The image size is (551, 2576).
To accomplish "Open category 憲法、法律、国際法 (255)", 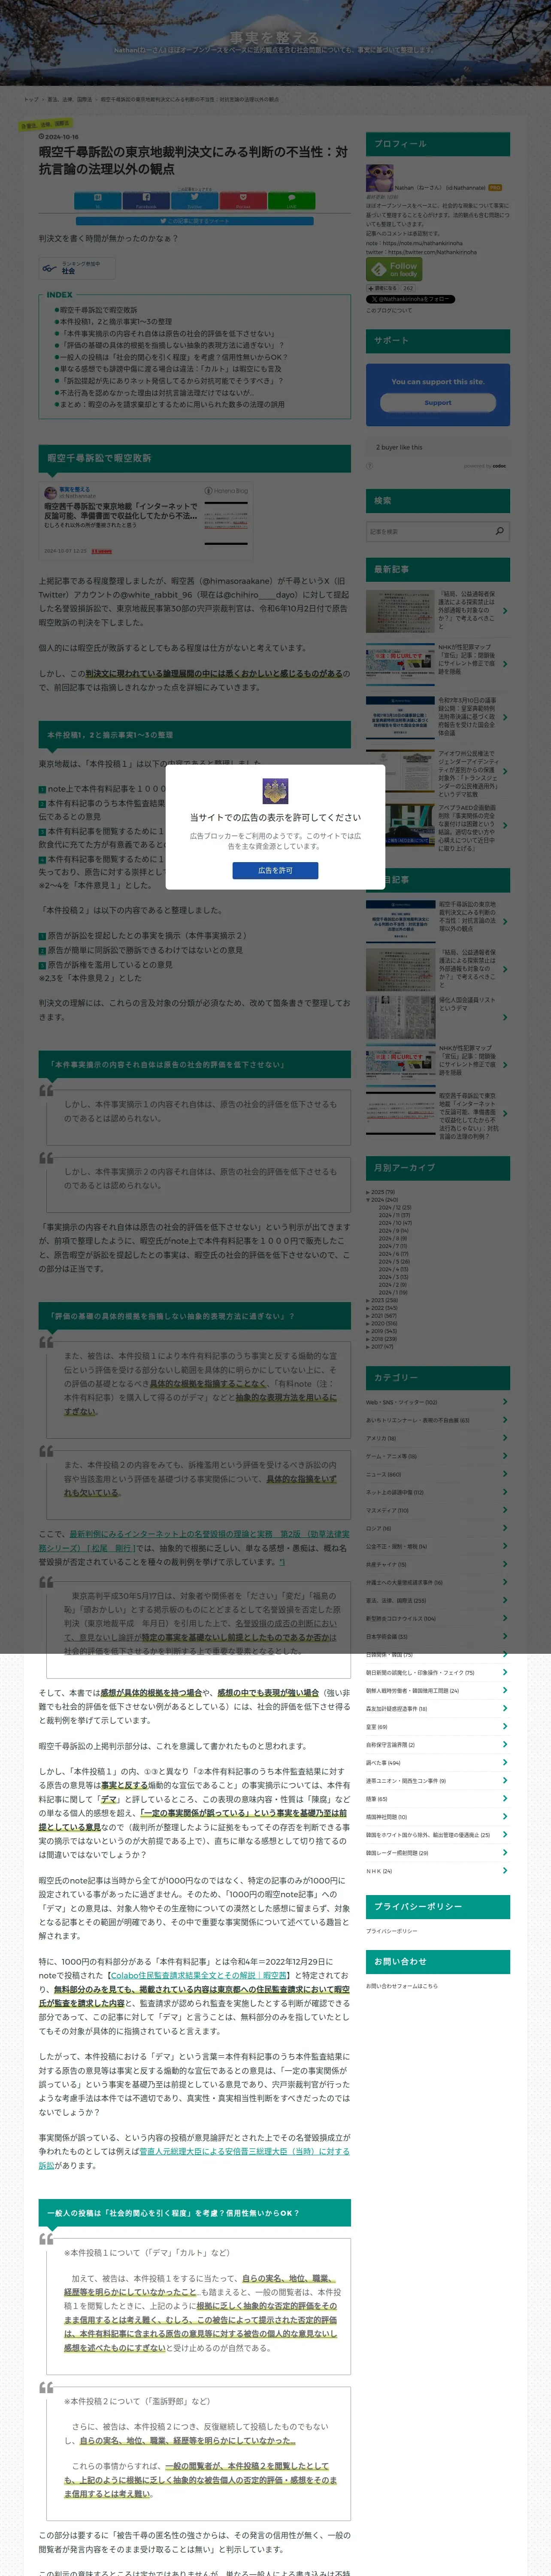I will point(396,1600).
